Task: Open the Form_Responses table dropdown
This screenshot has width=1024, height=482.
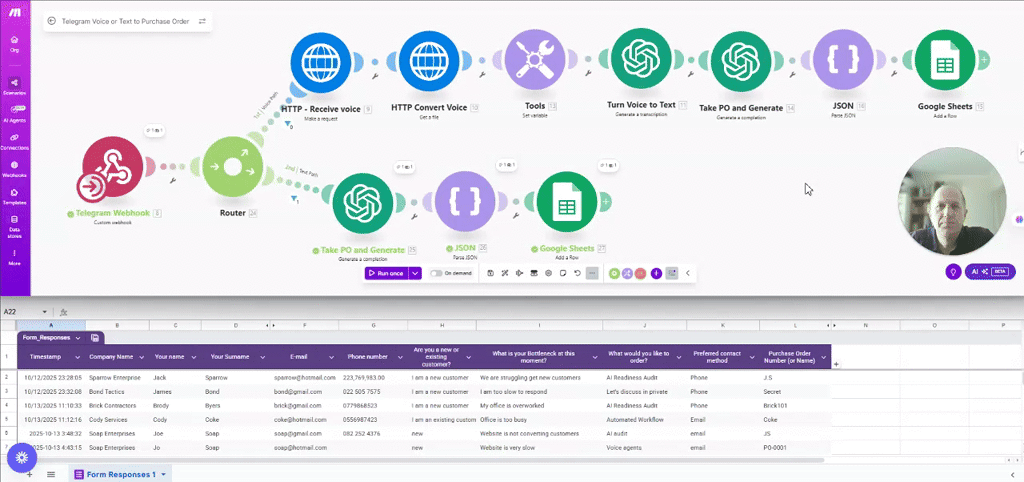Action: tap(78, 338)
